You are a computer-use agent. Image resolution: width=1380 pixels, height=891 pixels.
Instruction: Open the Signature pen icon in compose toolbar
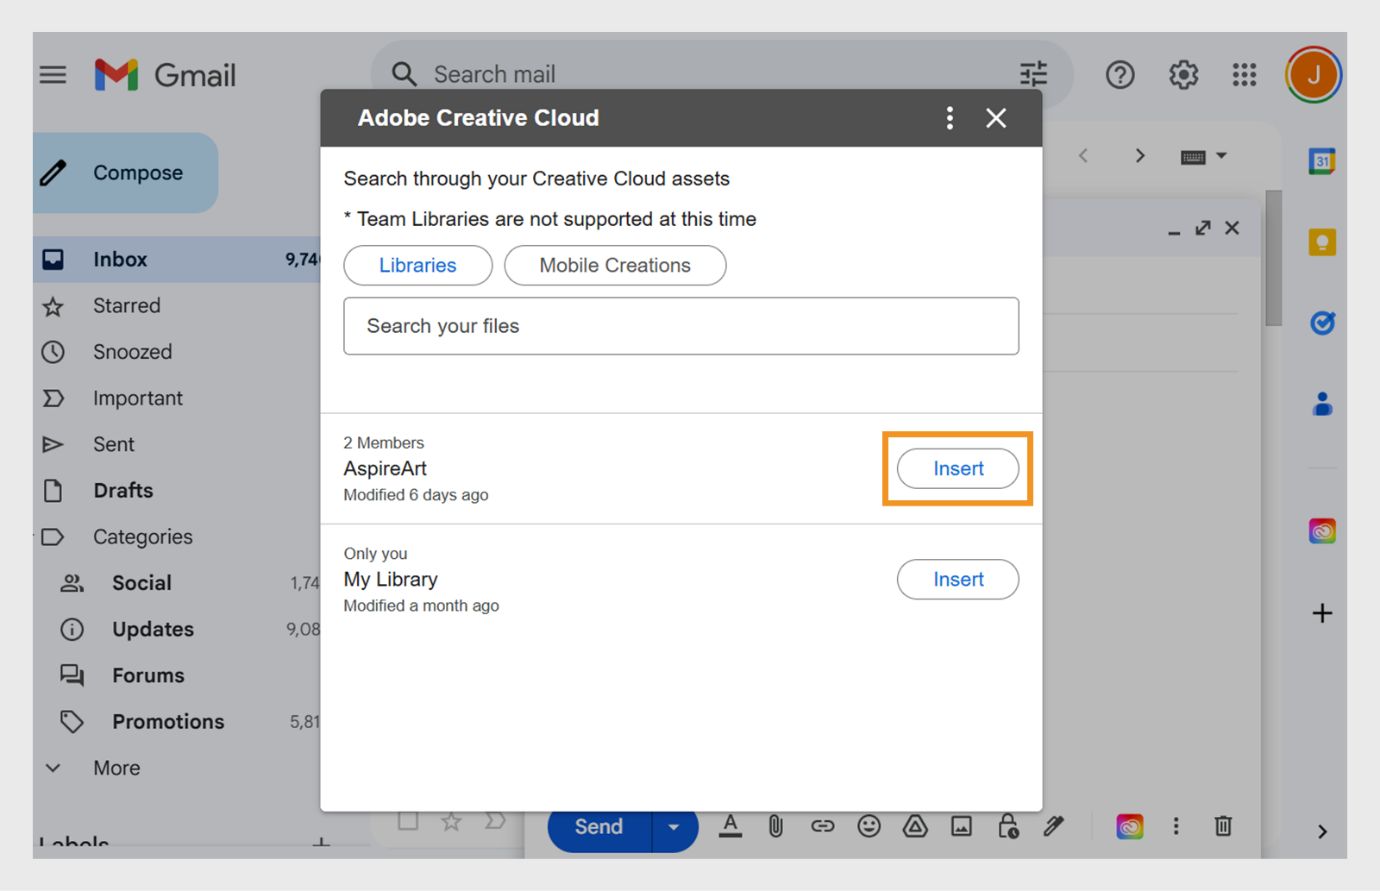(x=1052, y=826)
